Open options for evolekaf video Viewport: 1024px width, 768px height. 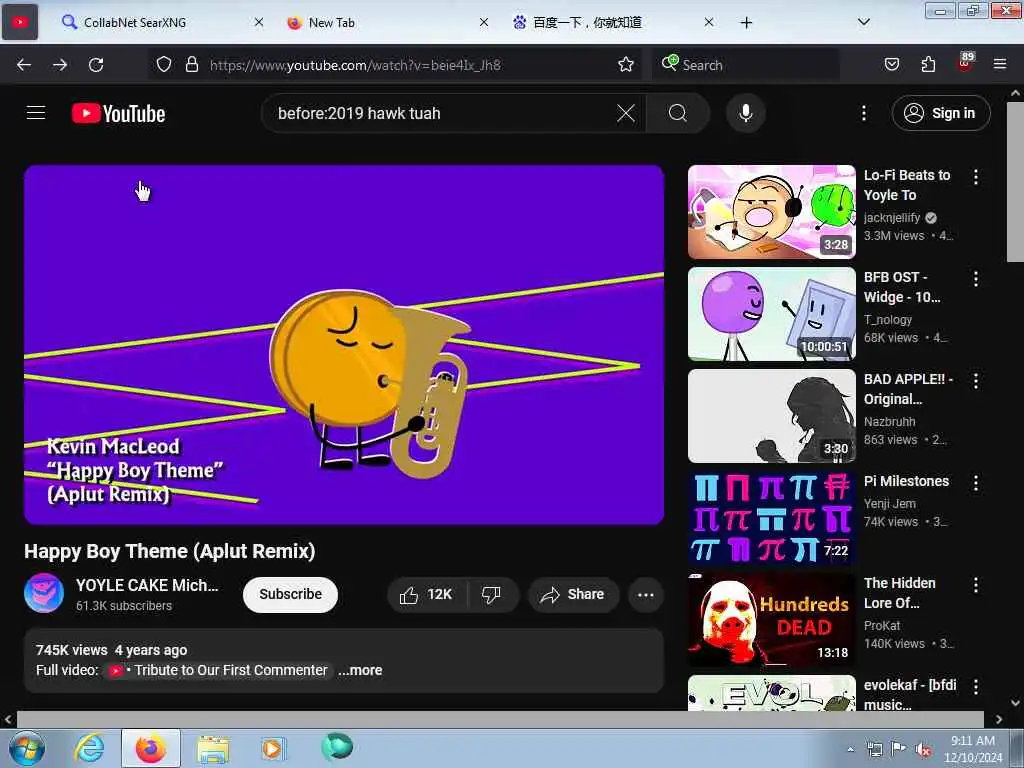coord(976,687)
